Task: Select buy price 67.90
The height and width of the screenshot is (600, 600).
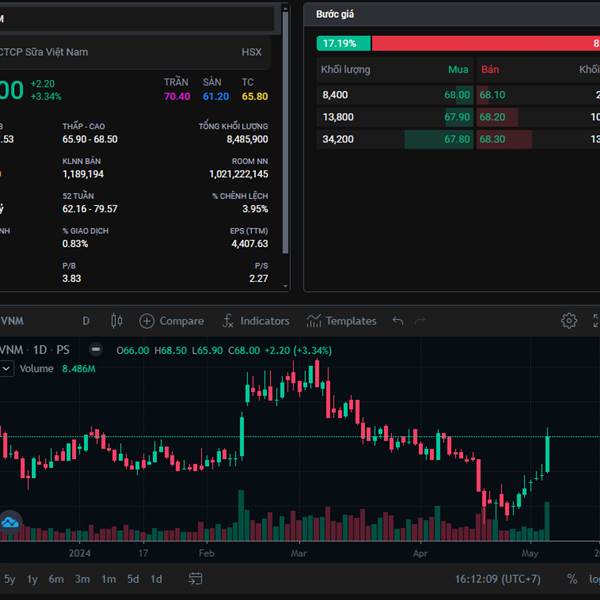Action: point(457,117)
